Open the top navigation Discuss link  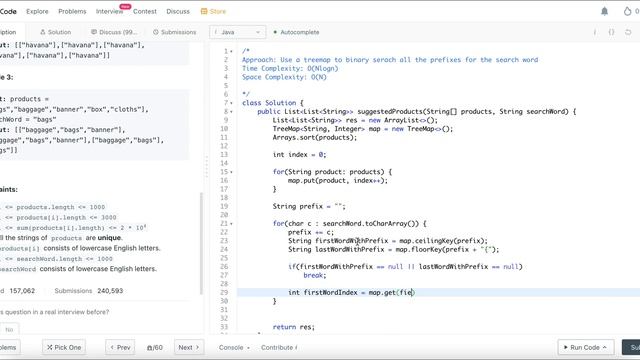pyautogui.click(x=178, y=11)
